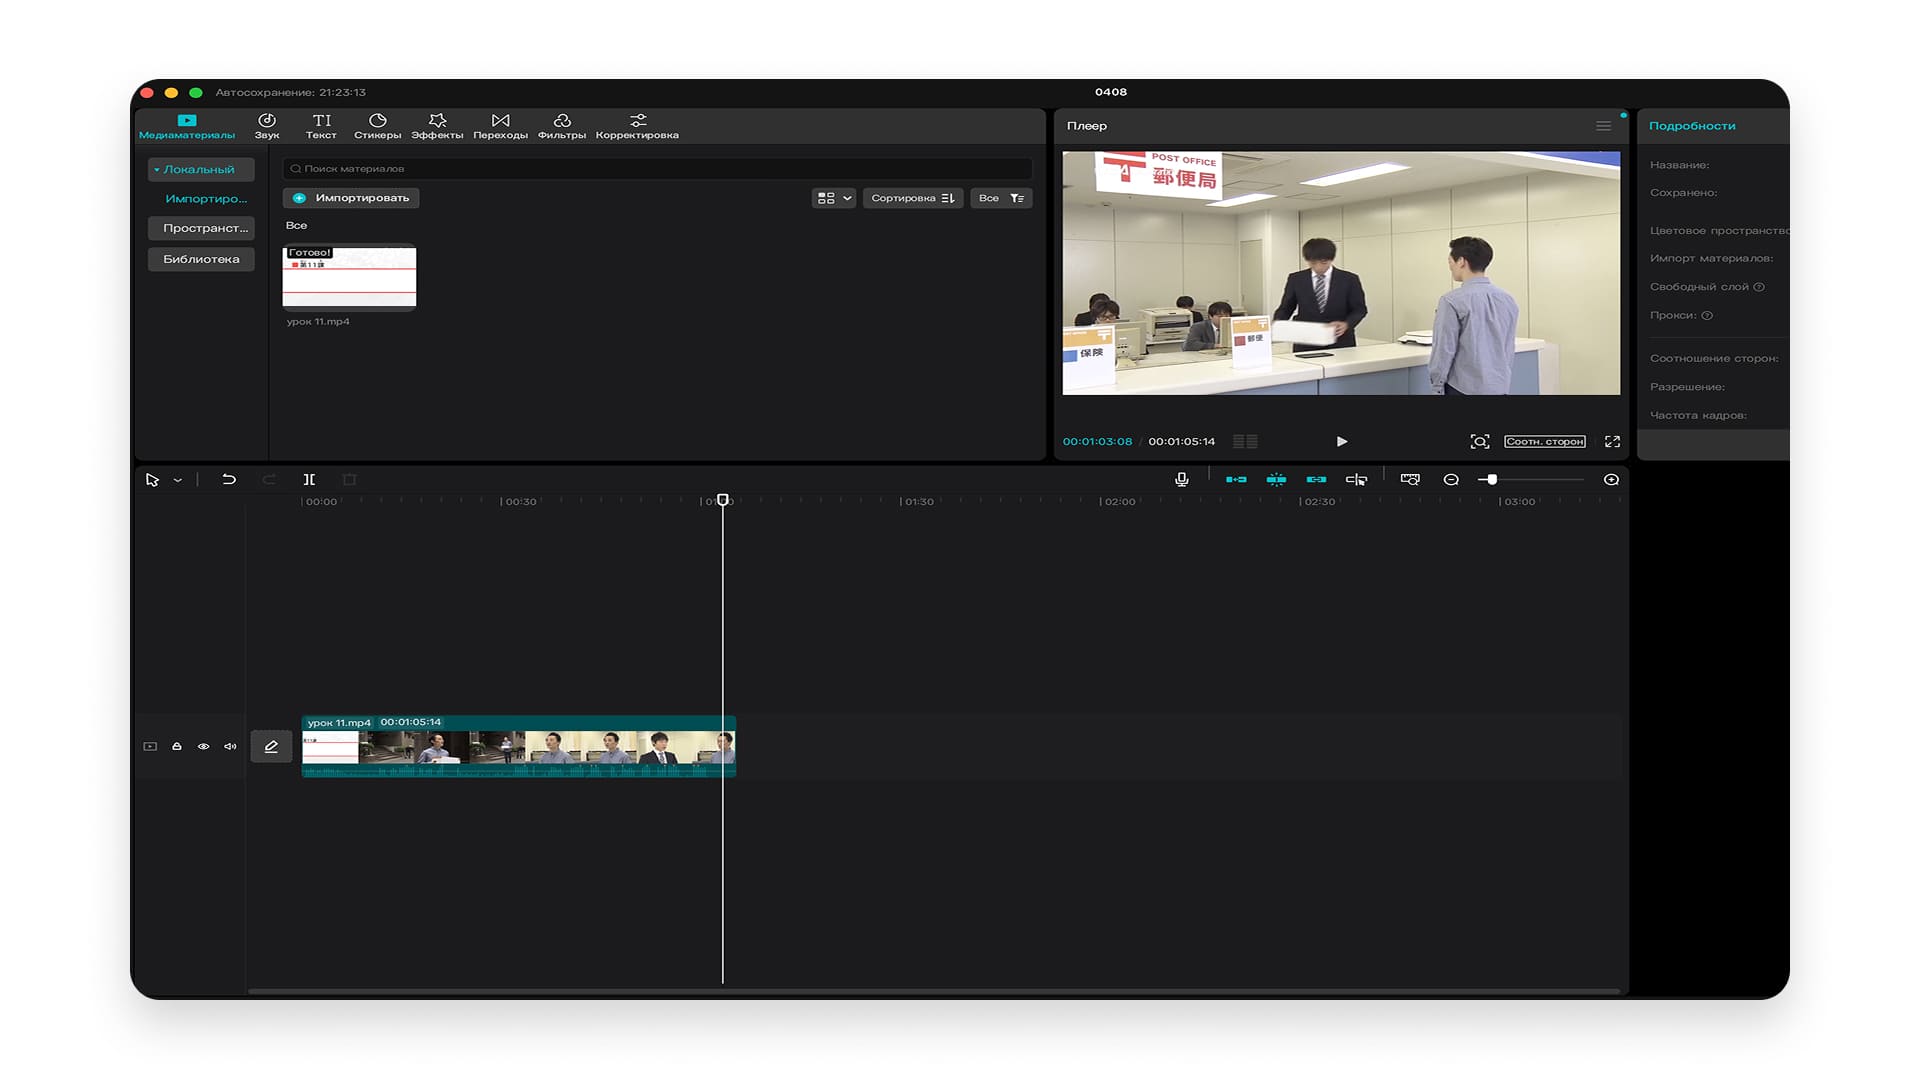Image resolution: width=1920 pixels, height=1080 pixels.
Task: Open the grid view mode dropdown
Action: tap(834, 198)
